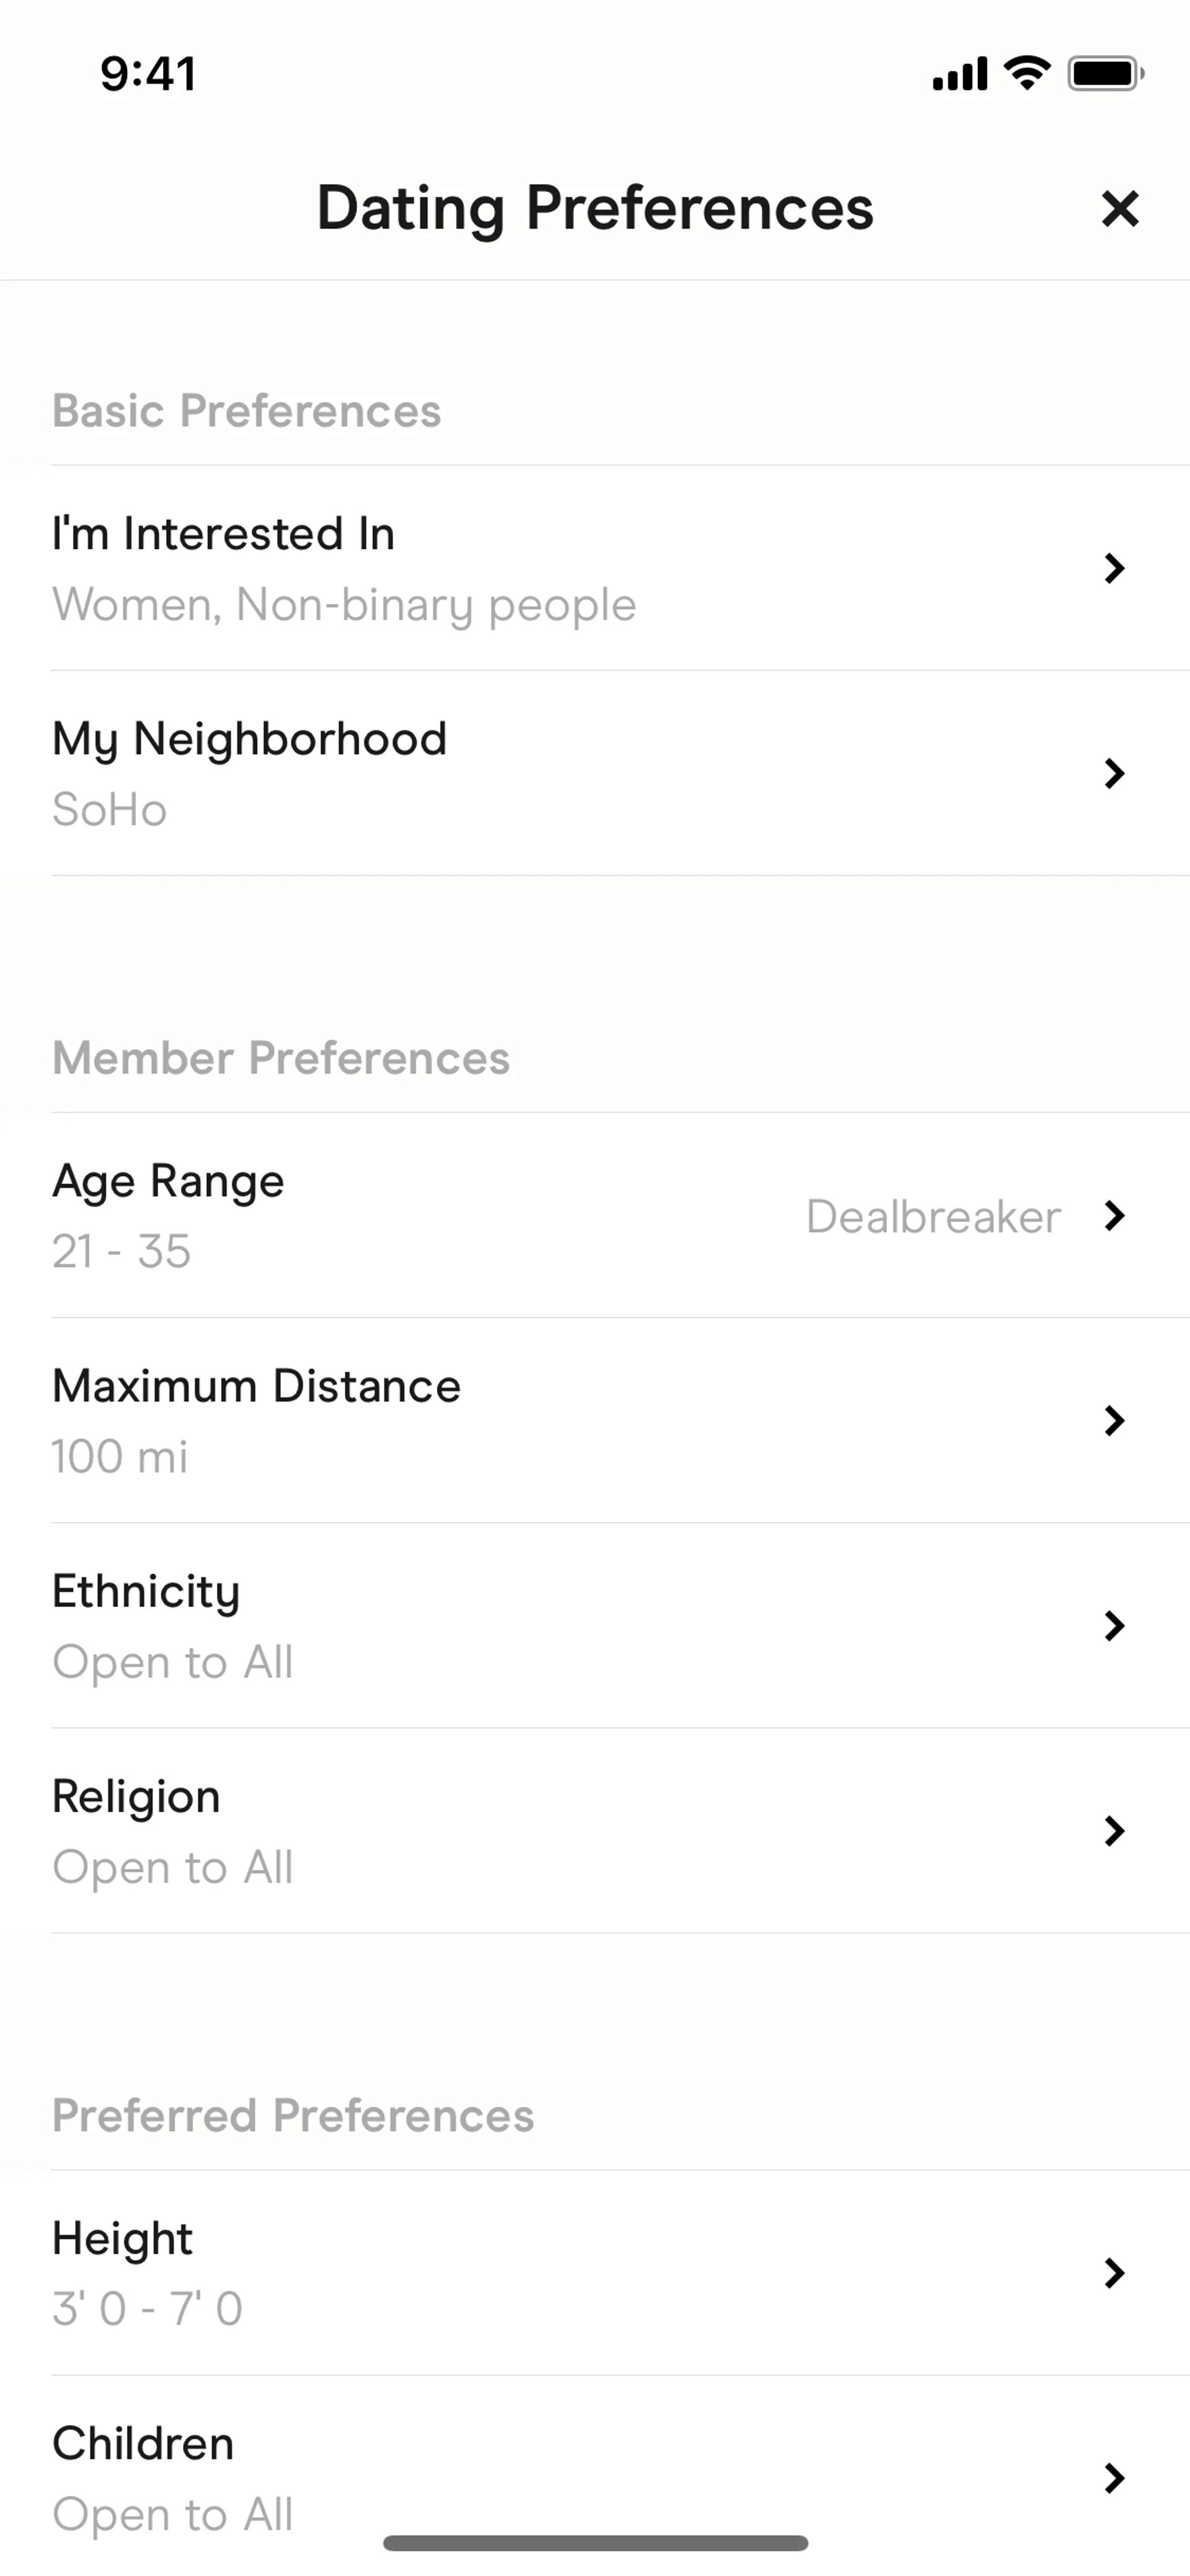Select the Dealbreaker label for Age Range
This screenshot has height=2576, width=1190.
point(932,1217)
